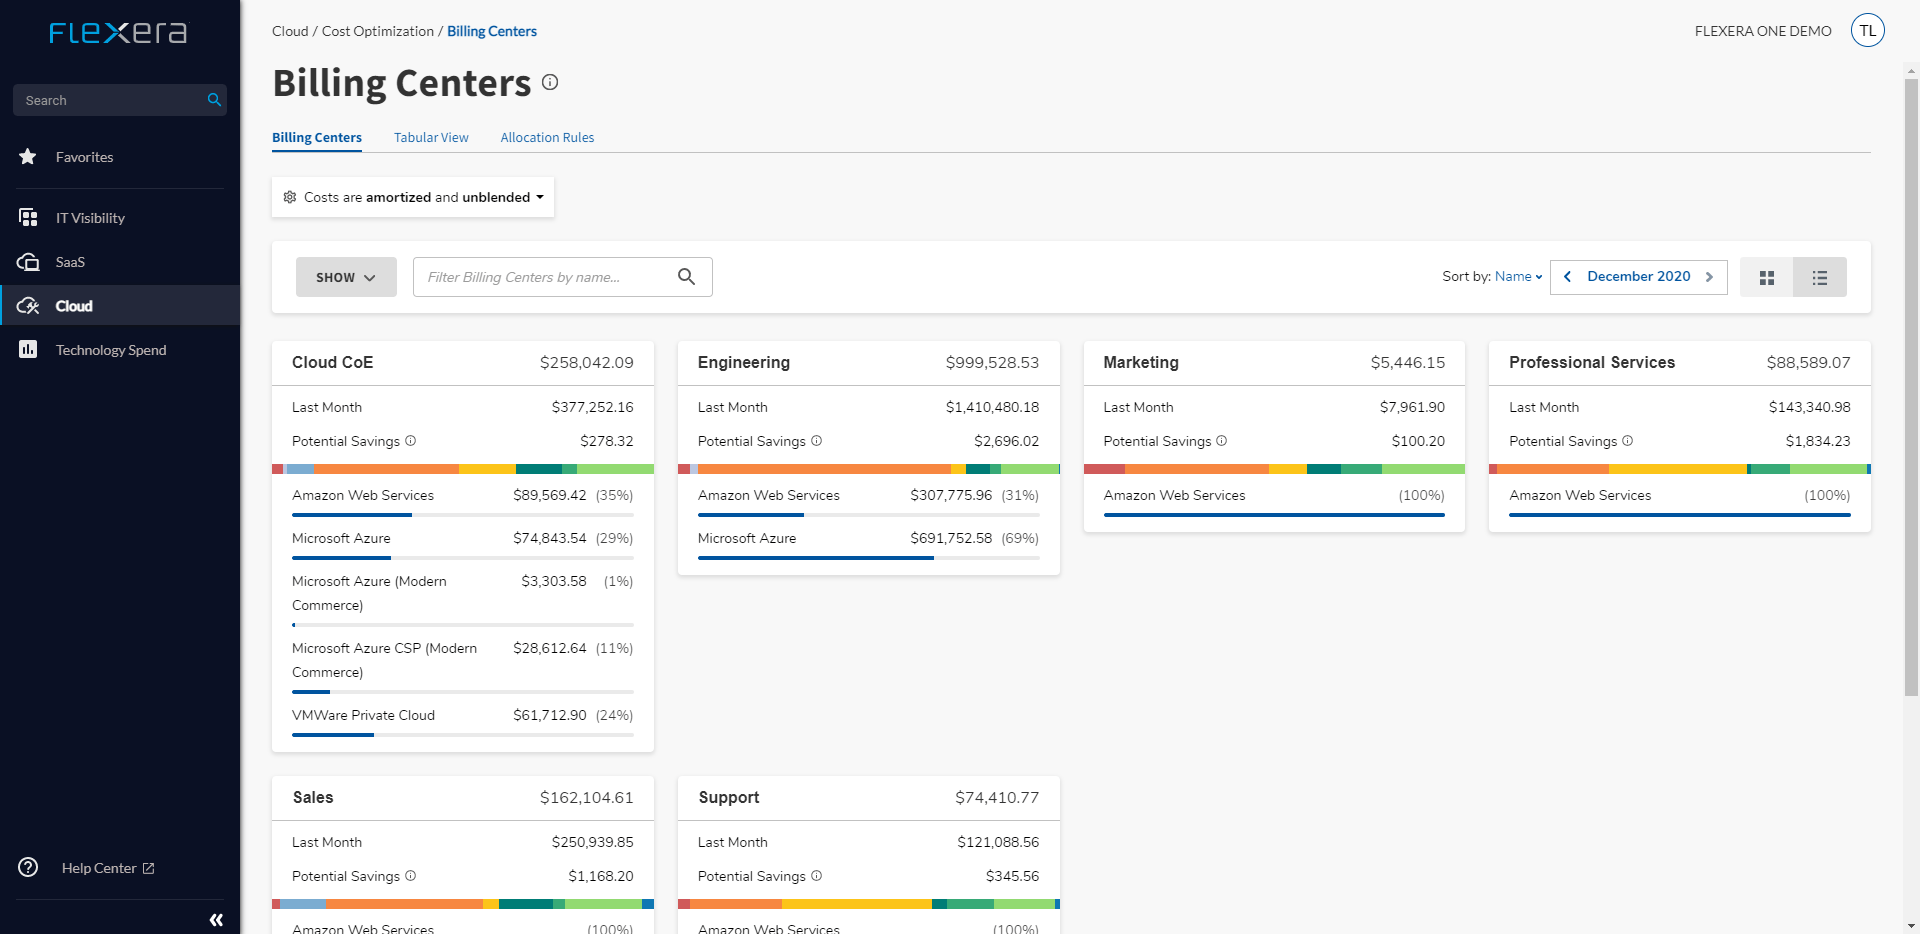Switch to the Allocation Rules tab
The image size is (1920, 934).
(547, 138)
